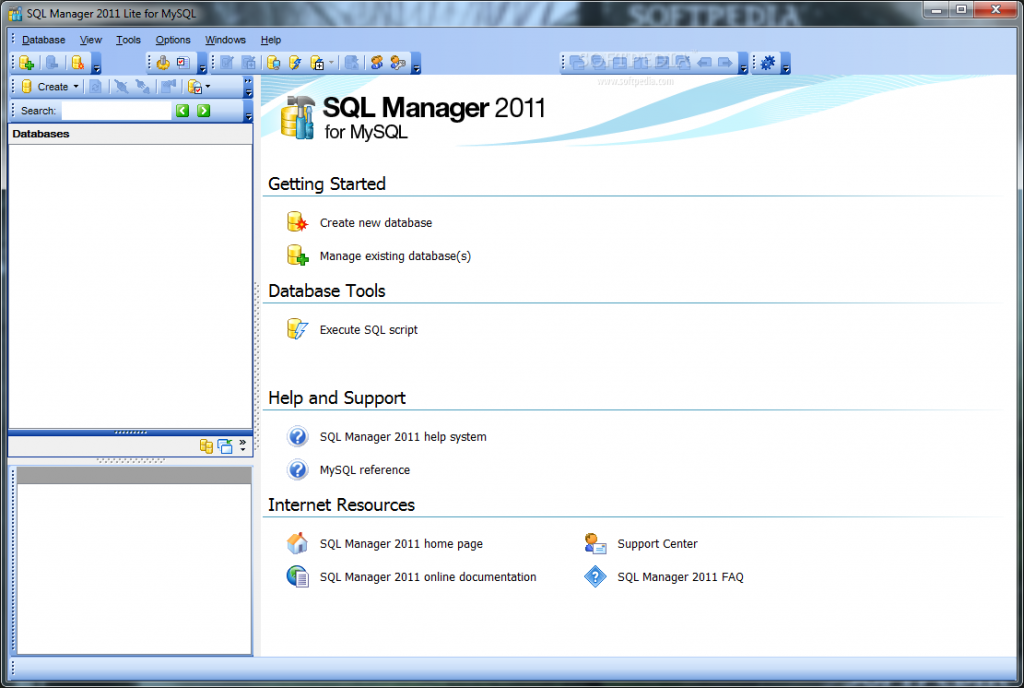The image size is (1024, 688).
Task: Click the toolbar database icon with plus box
Action: (317, 63)
